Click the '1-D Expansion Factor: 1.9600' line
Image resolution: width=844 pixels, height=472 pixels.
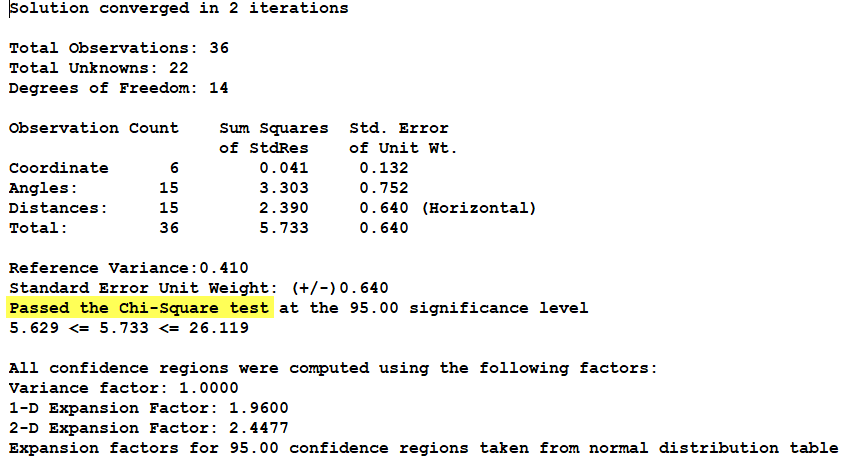tap(149, 408)
